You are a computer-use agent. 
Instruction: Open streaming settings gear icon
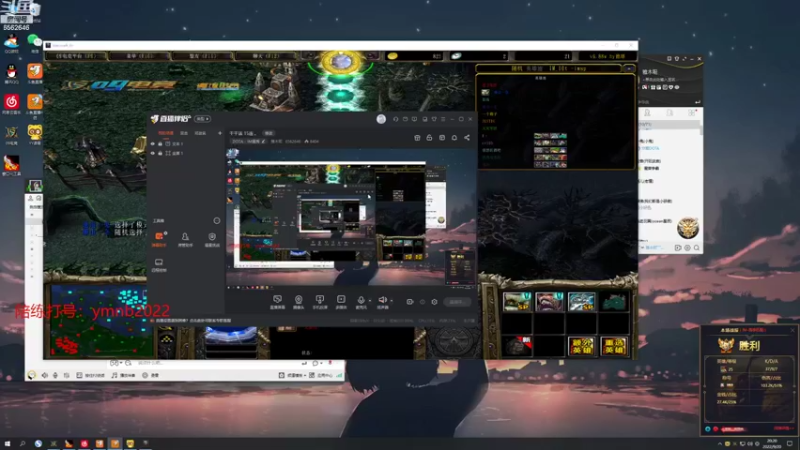pos(434,302)
